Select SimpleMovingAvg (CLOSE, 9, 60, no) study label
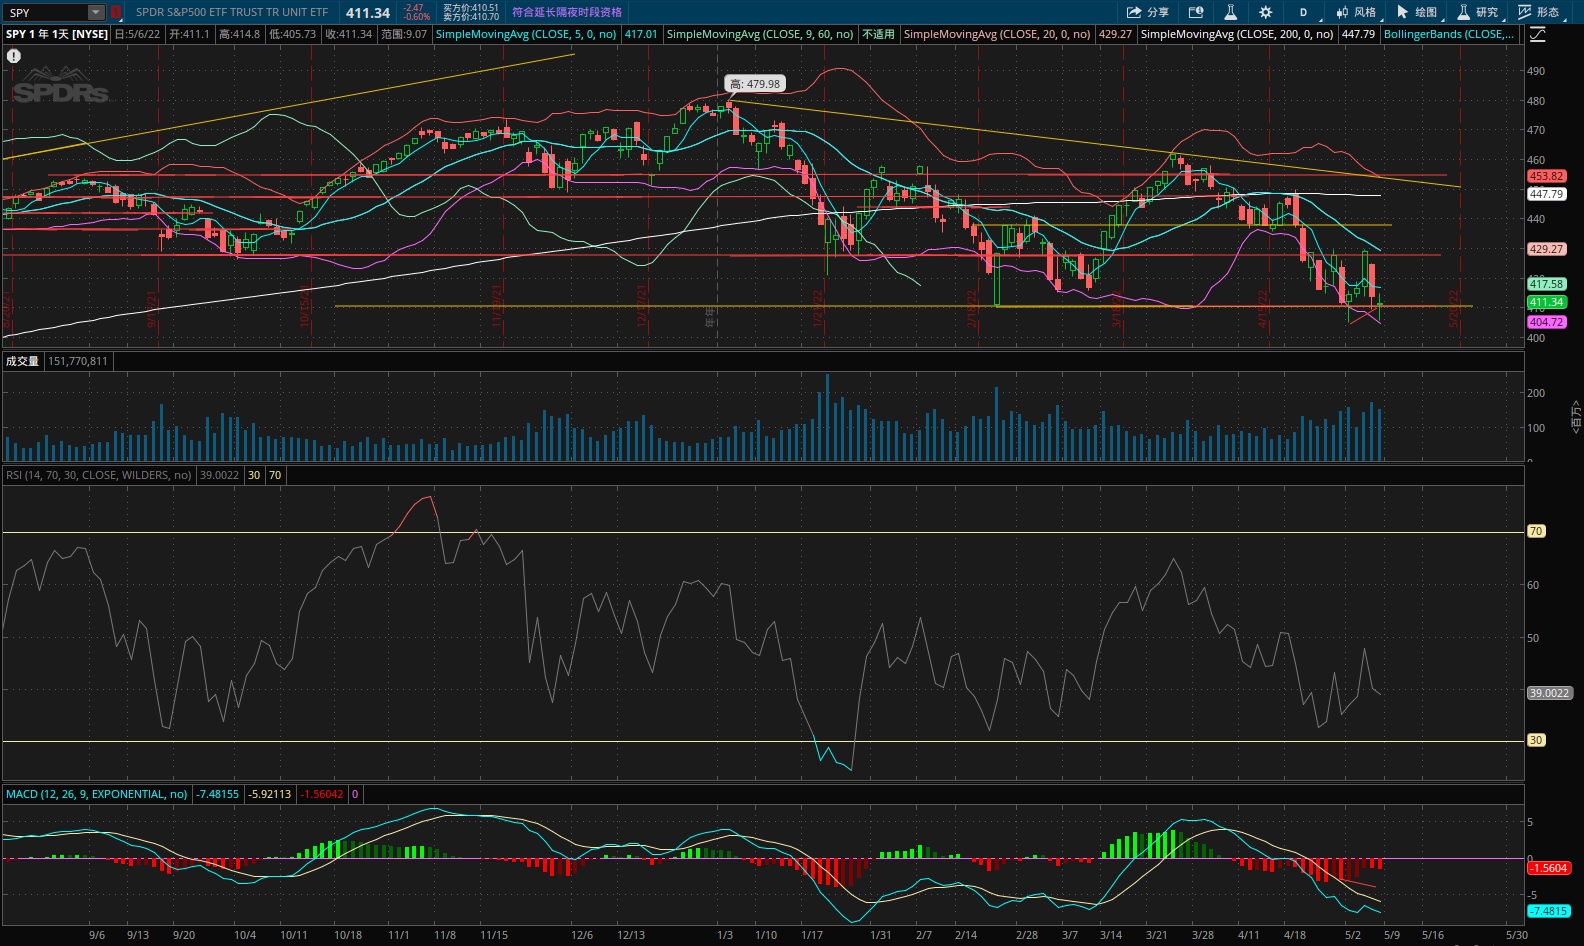This screenshot has height=946, width=1584. [x=760, y=34]
